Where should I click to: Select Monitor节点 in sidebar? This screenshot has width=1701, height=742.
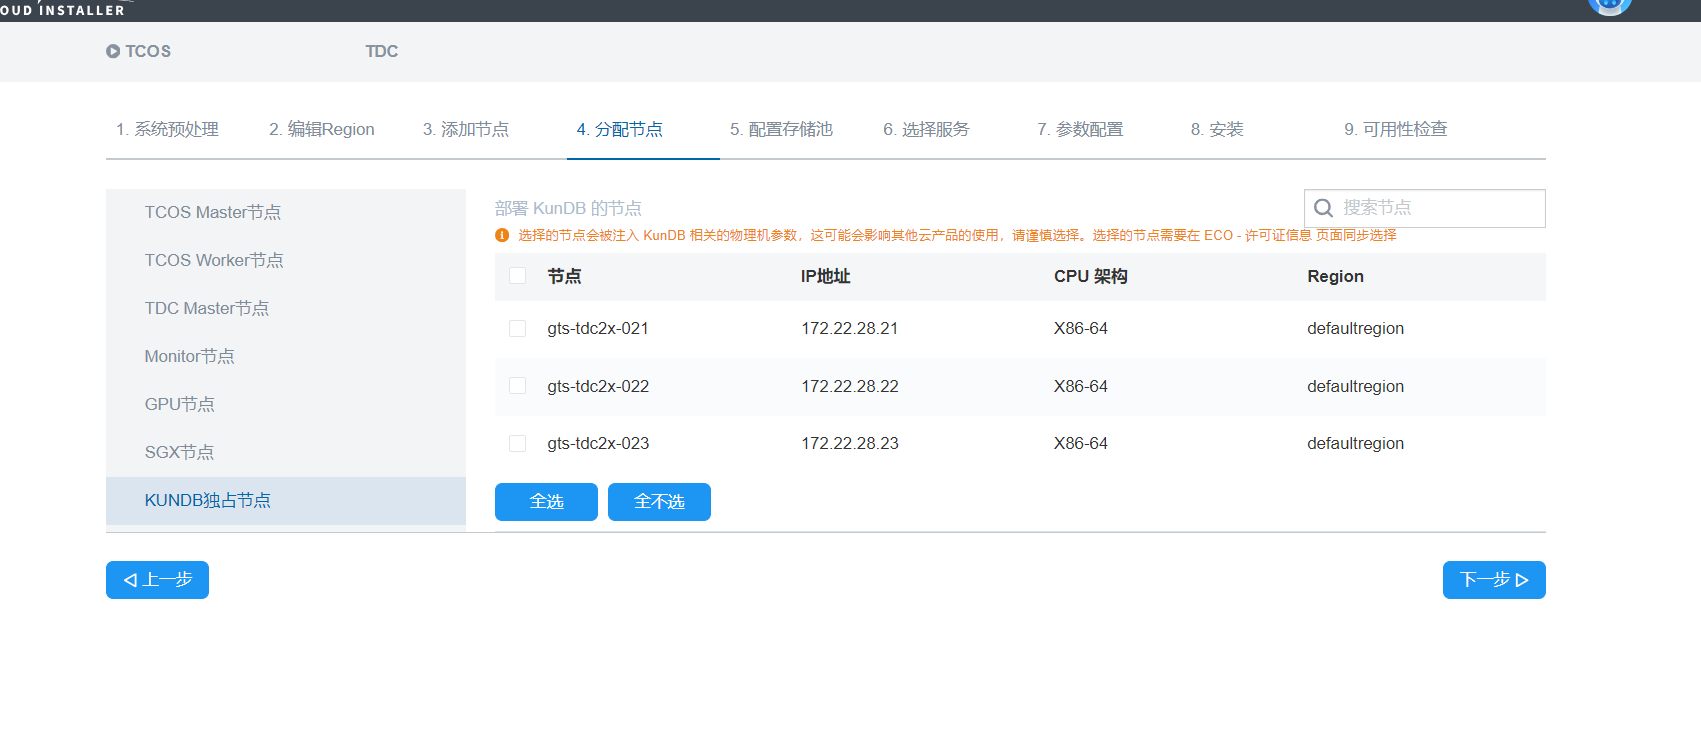coord(286,357)
